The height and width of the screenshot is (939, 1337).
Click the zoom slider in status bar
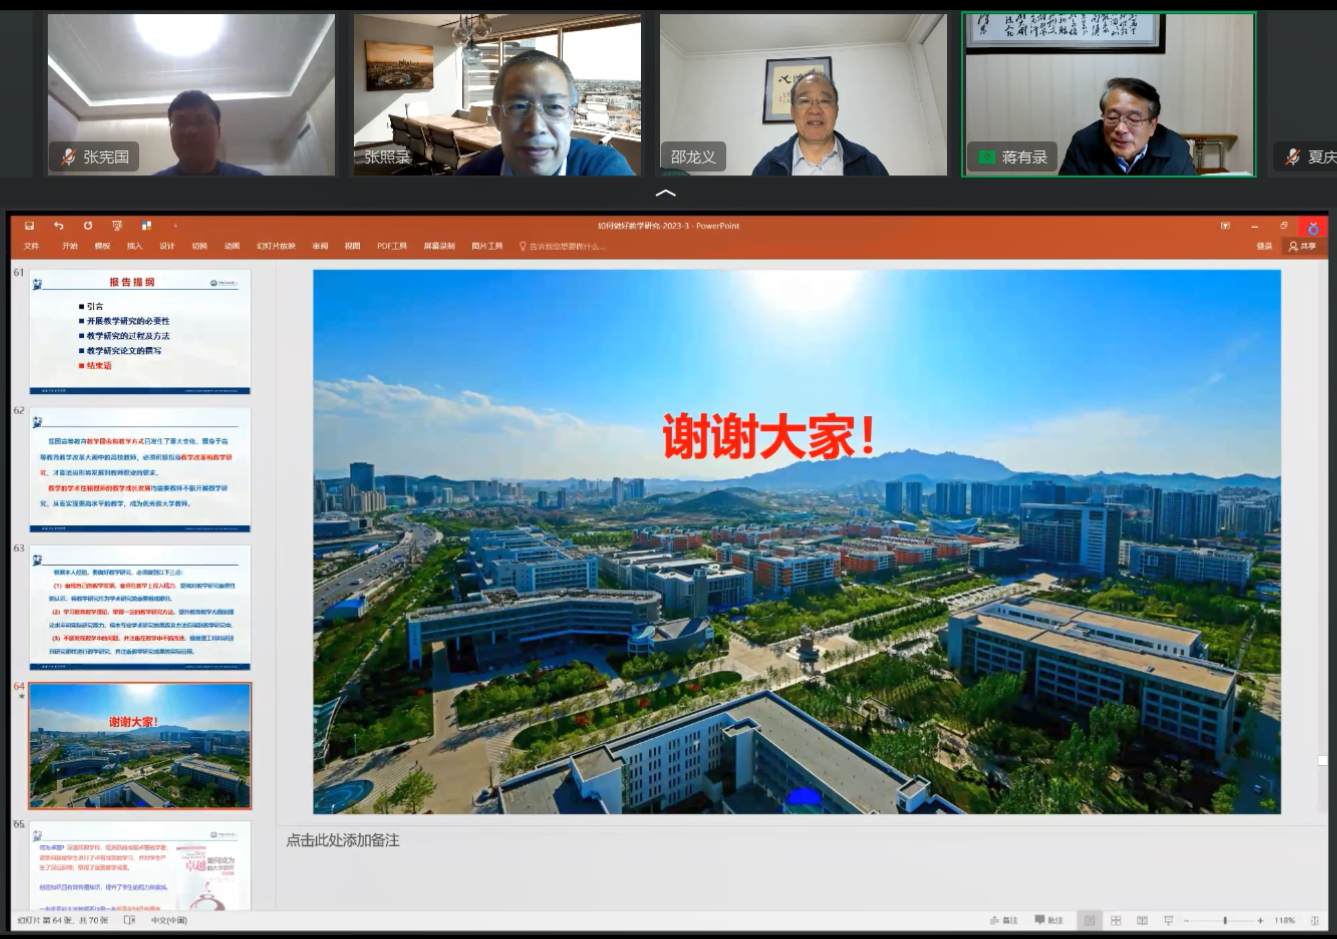coord(1224,920)
